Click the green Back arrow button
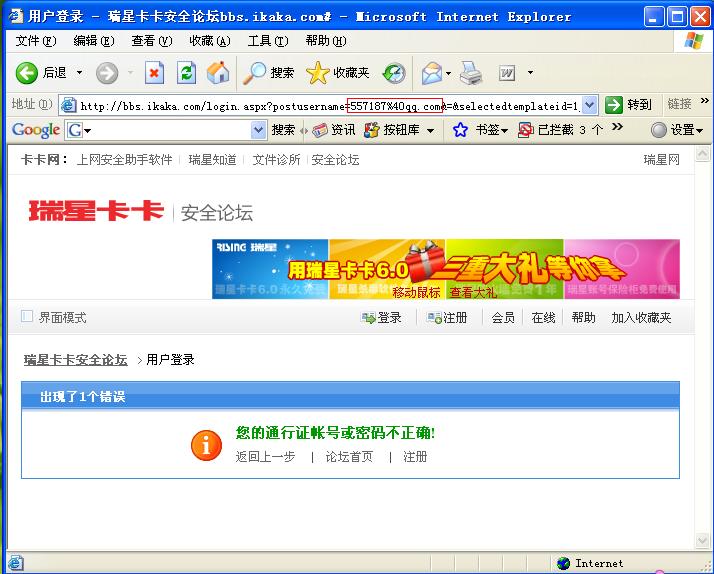The height and width of the screenshot is (574, 714). click(x=26, y=73)
